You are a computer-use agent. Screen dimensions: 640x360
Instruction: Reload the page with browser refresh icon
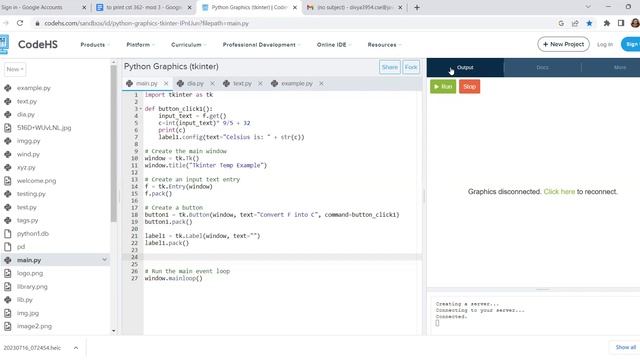click(20, 23)
